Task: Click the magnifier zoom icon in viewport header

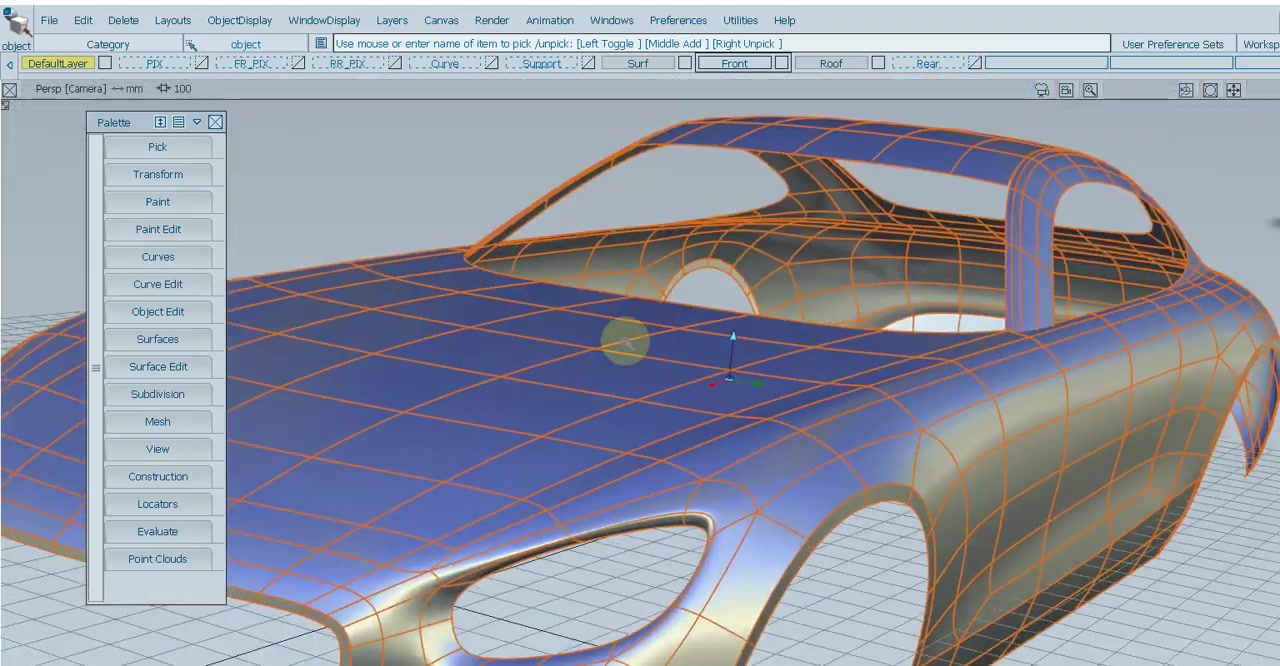Action: click(x=1090, y=90)
